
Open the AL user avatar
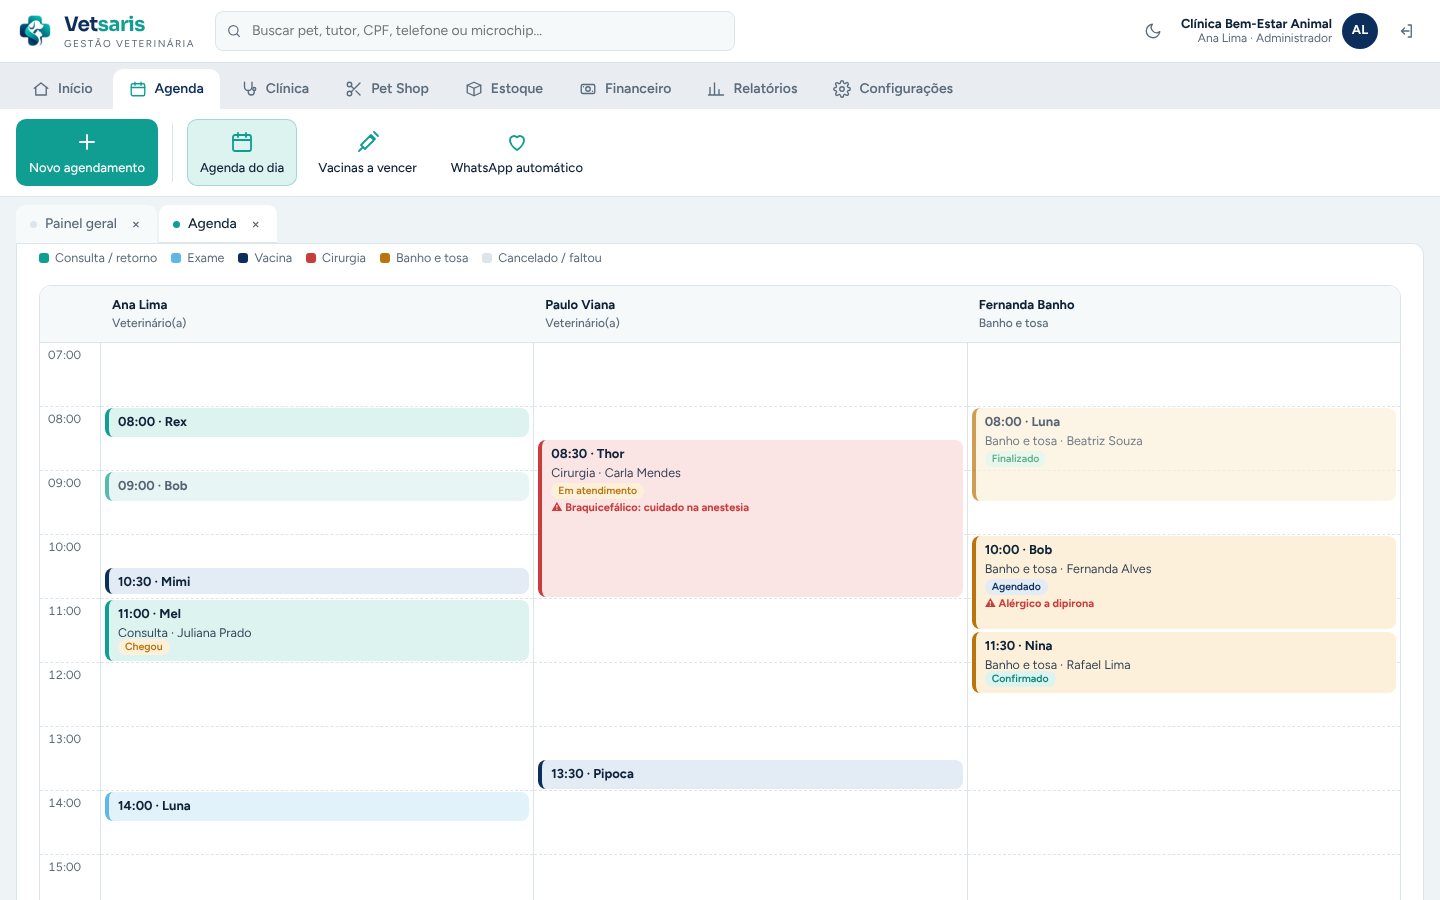pos(1360,31)
